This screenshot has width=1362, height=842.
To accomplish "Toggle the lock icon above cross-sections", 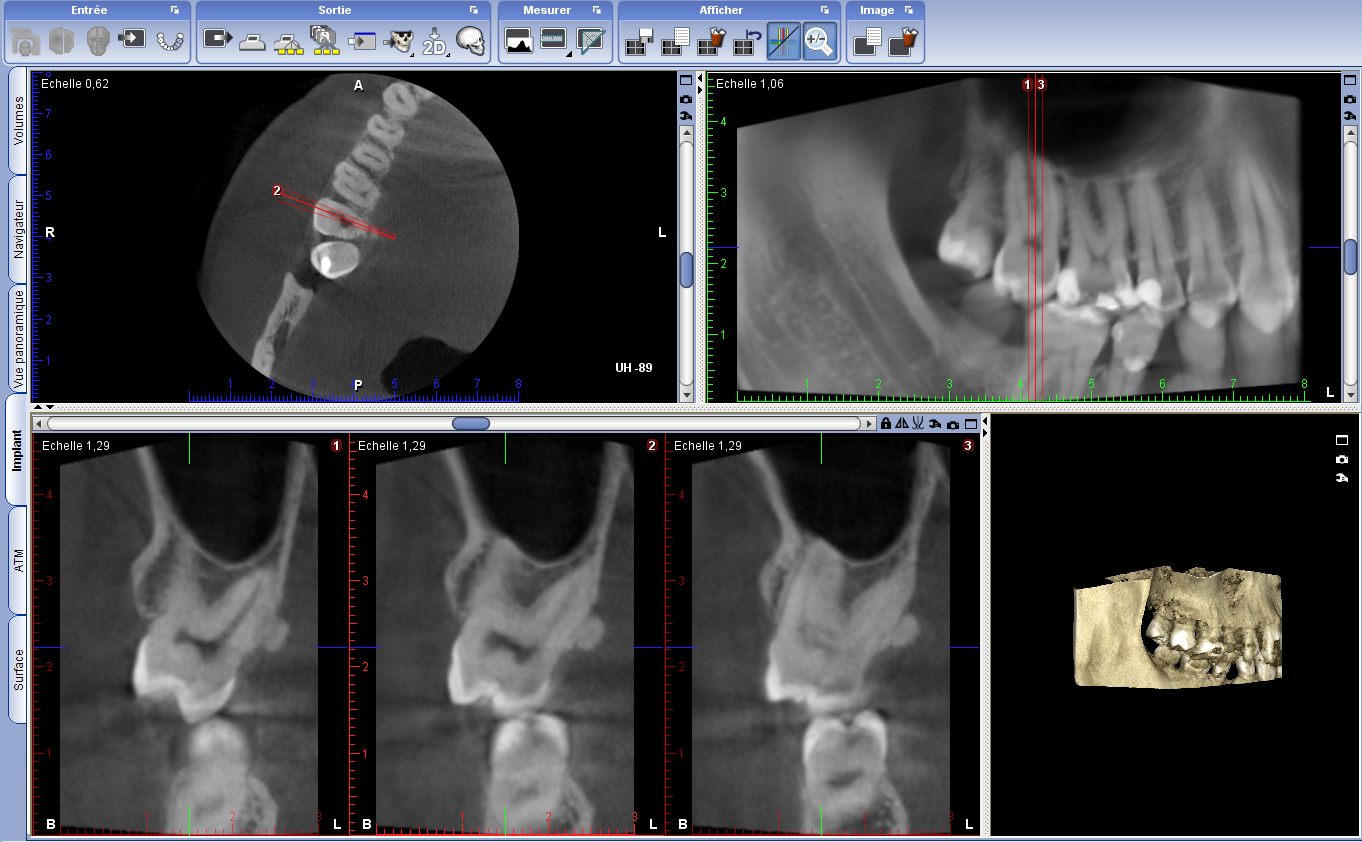I will click(x=886, y=424).
